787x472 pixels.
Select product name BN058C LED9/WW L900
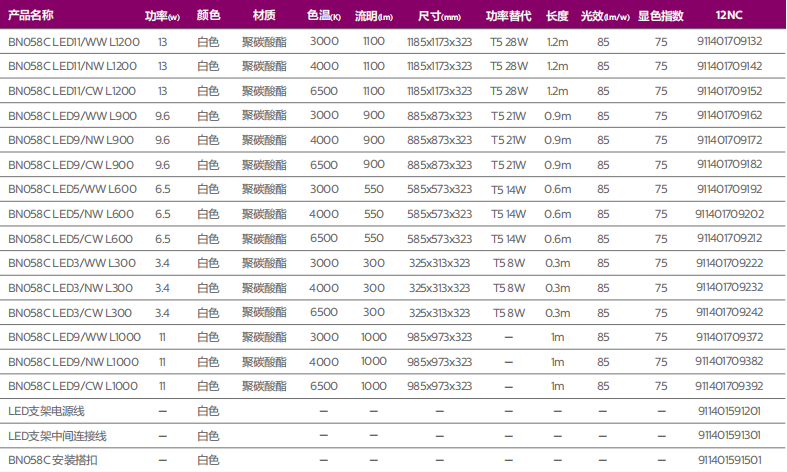[x=72, y=116]
